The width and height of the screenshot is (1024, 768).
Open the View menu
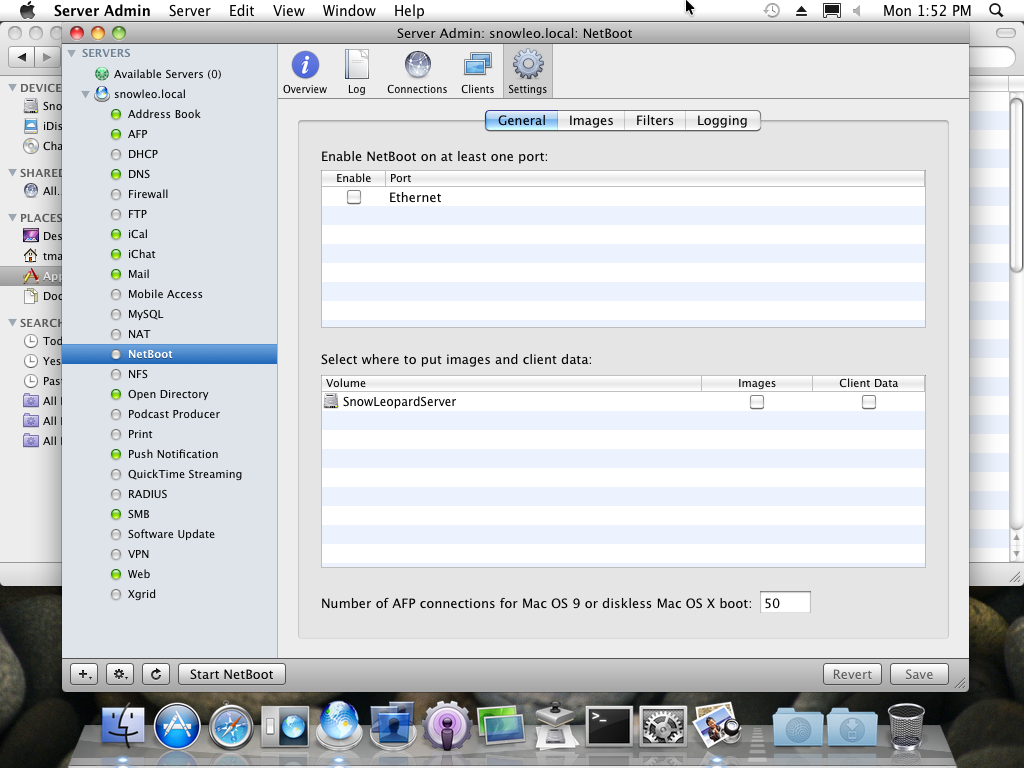289,10
